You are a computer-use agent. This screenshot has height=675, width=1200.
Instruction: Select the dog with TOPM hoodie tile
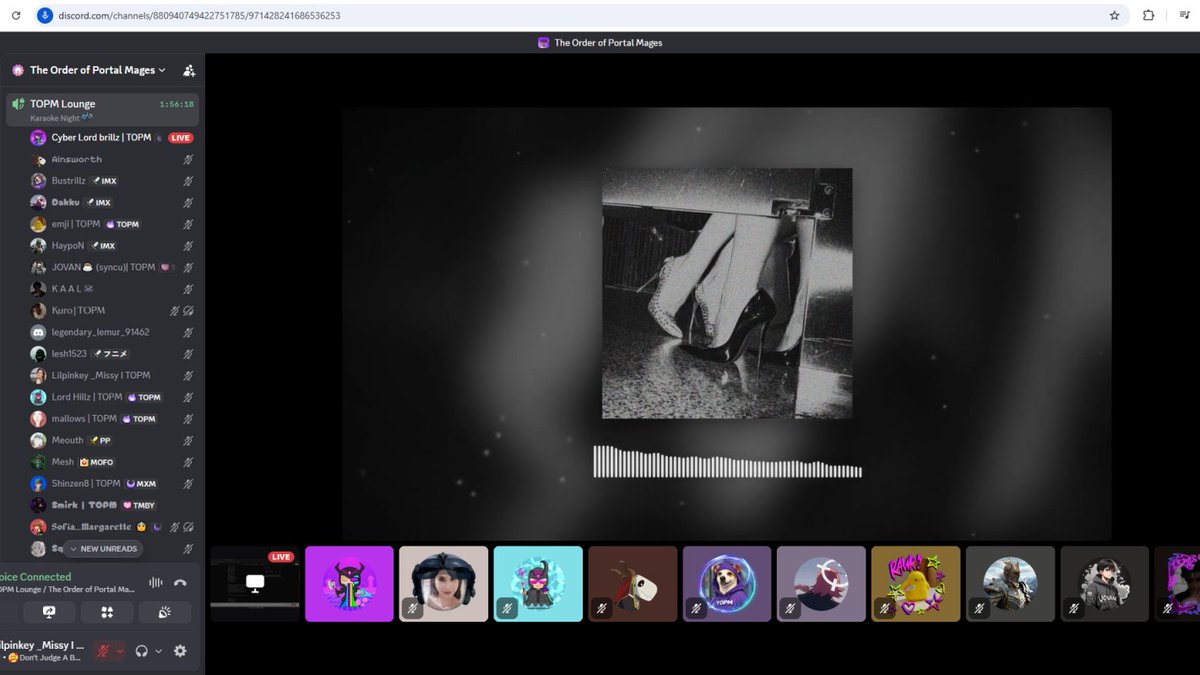[x=727, y=584]
